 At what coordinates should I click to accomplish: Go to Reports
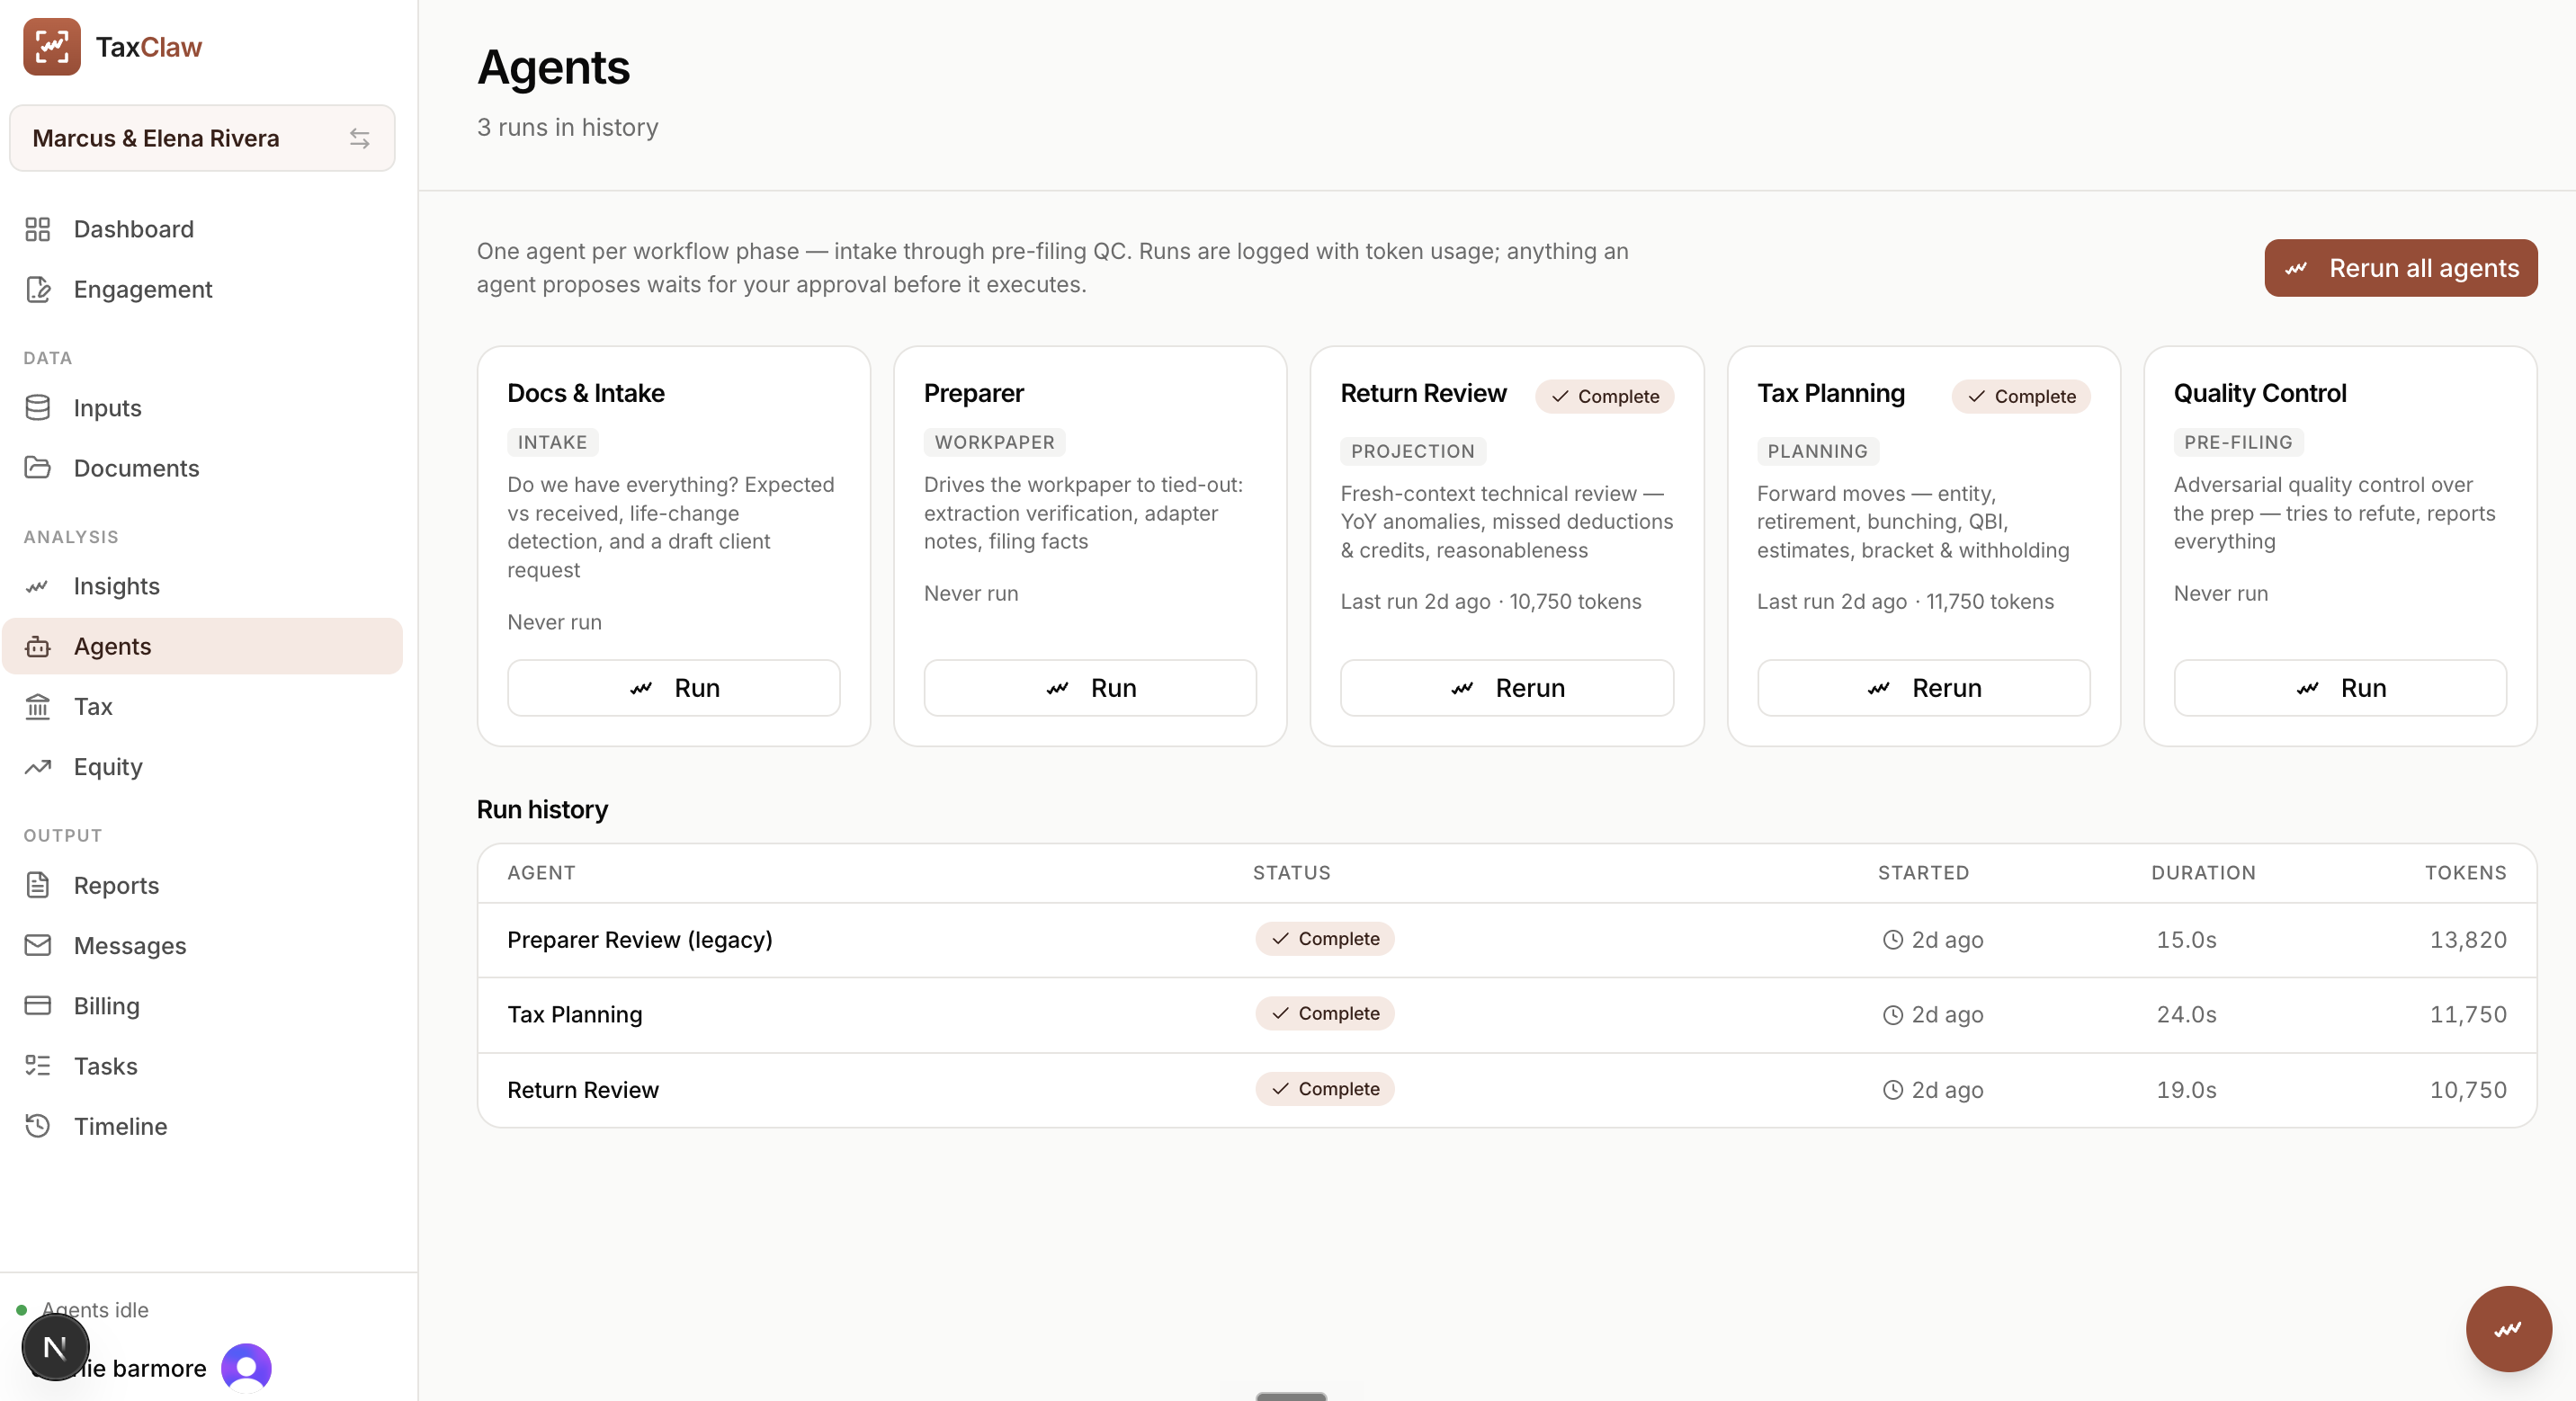202,886
